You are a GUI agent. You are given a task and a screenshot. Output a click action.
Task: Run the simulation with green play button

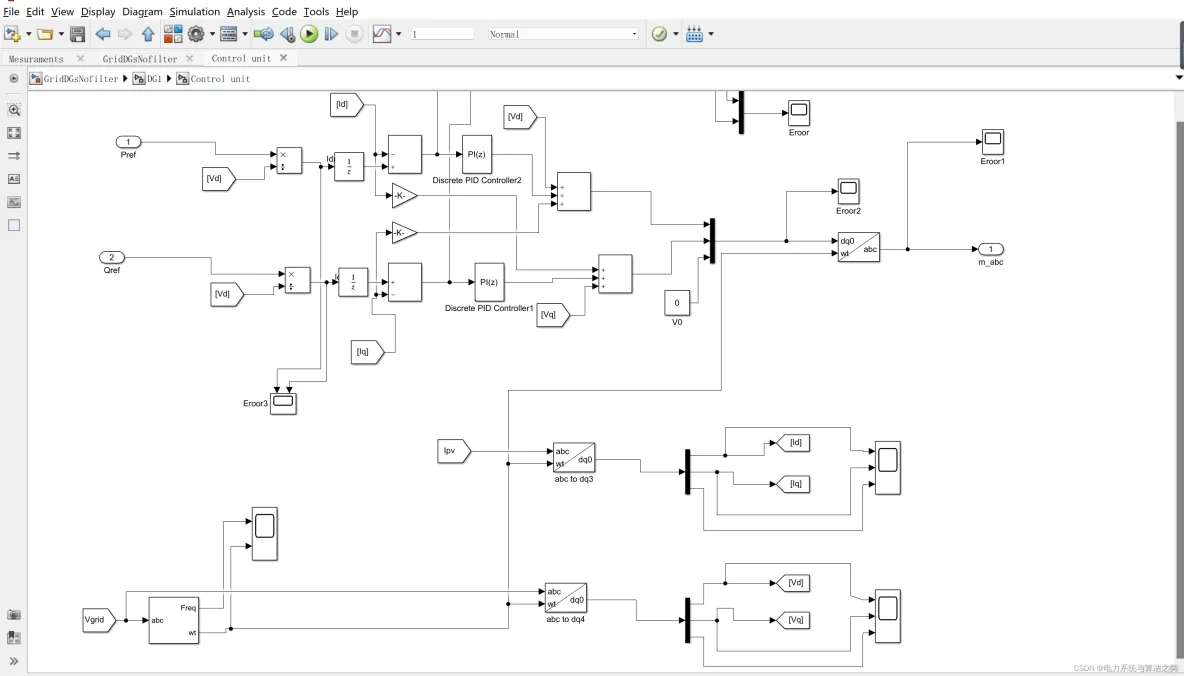coord(309,34)
